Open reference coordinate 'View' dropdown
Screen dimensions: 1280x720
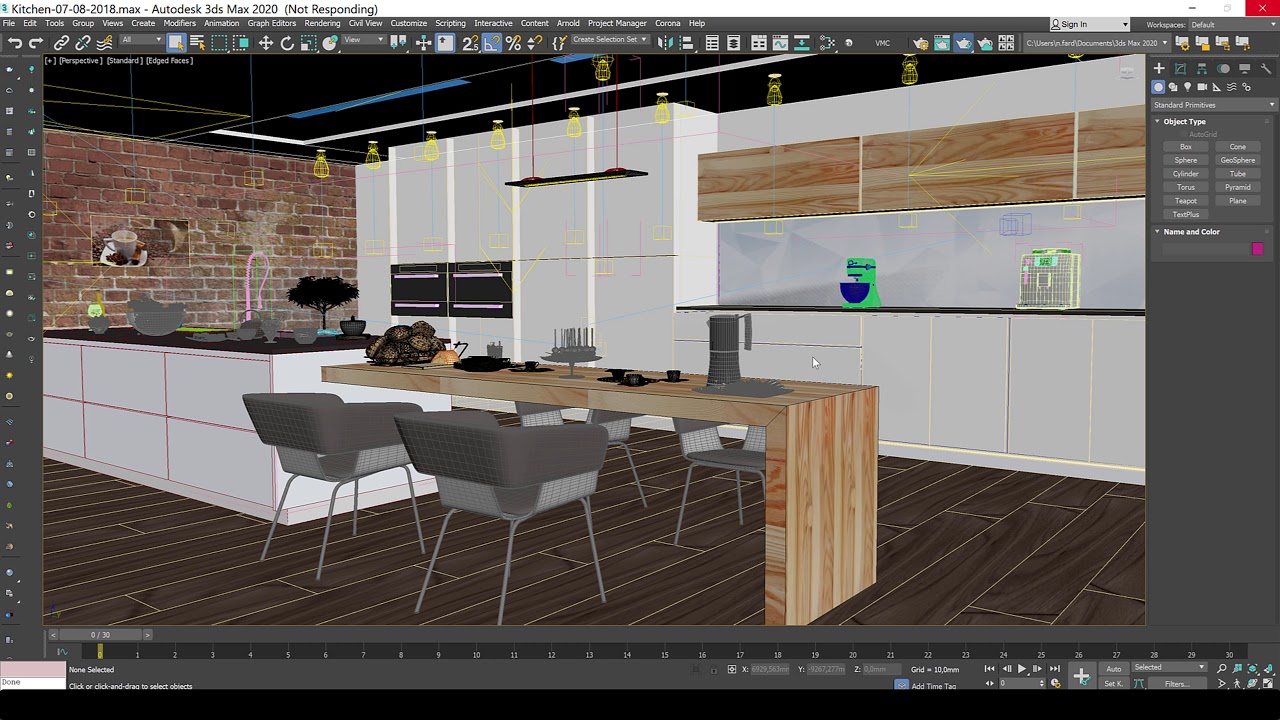[x=364, y=40]
